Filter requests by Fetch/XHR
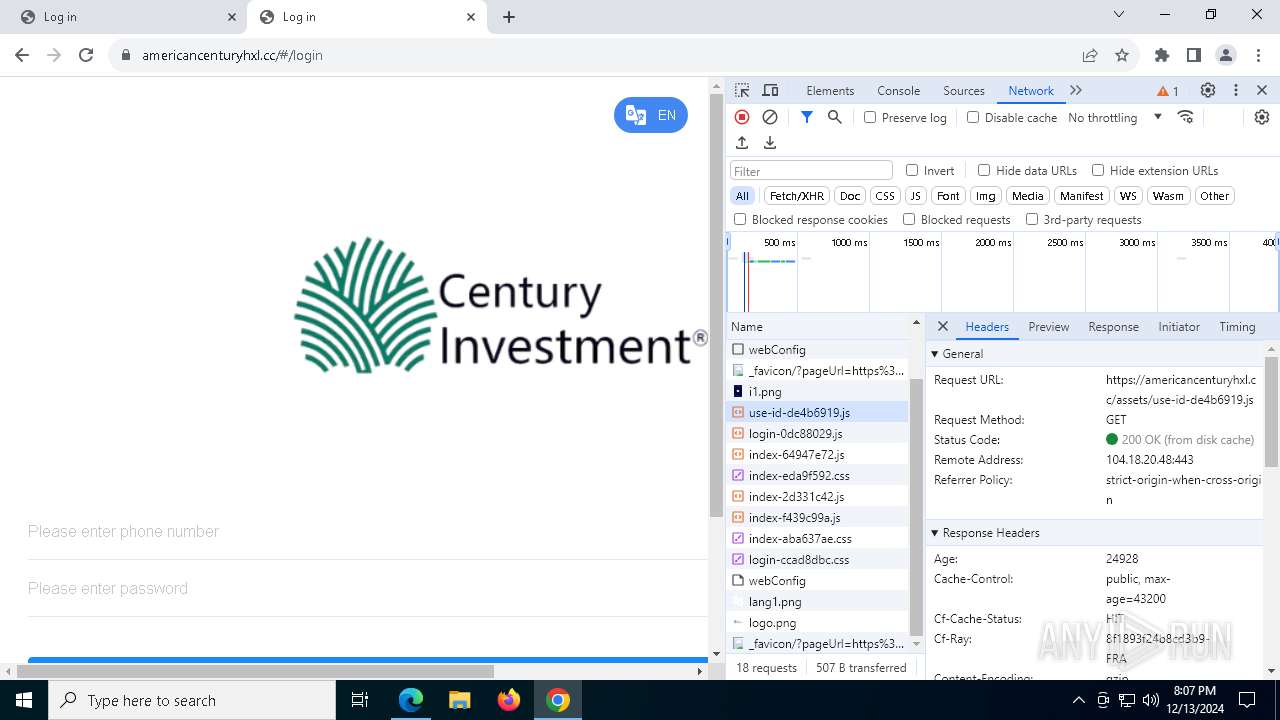The height and width of the screenshot is (720, 1280). 797,196
